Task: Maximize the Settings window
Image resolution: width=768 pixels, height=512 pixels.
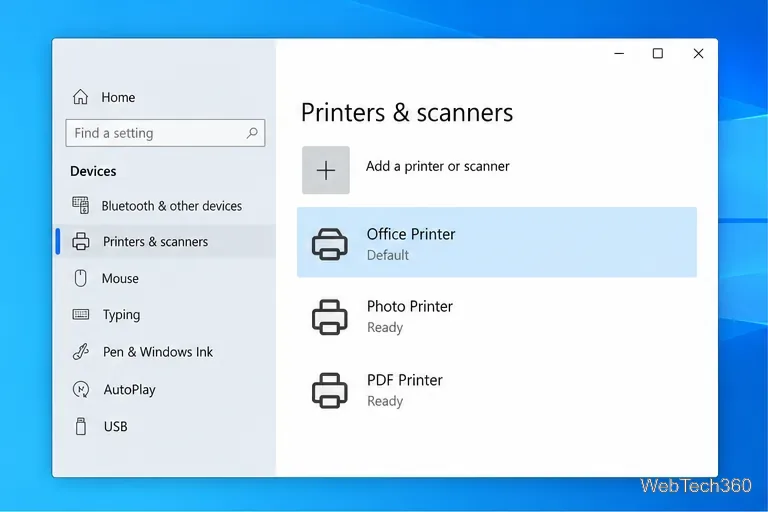Action: pos(658,53)
